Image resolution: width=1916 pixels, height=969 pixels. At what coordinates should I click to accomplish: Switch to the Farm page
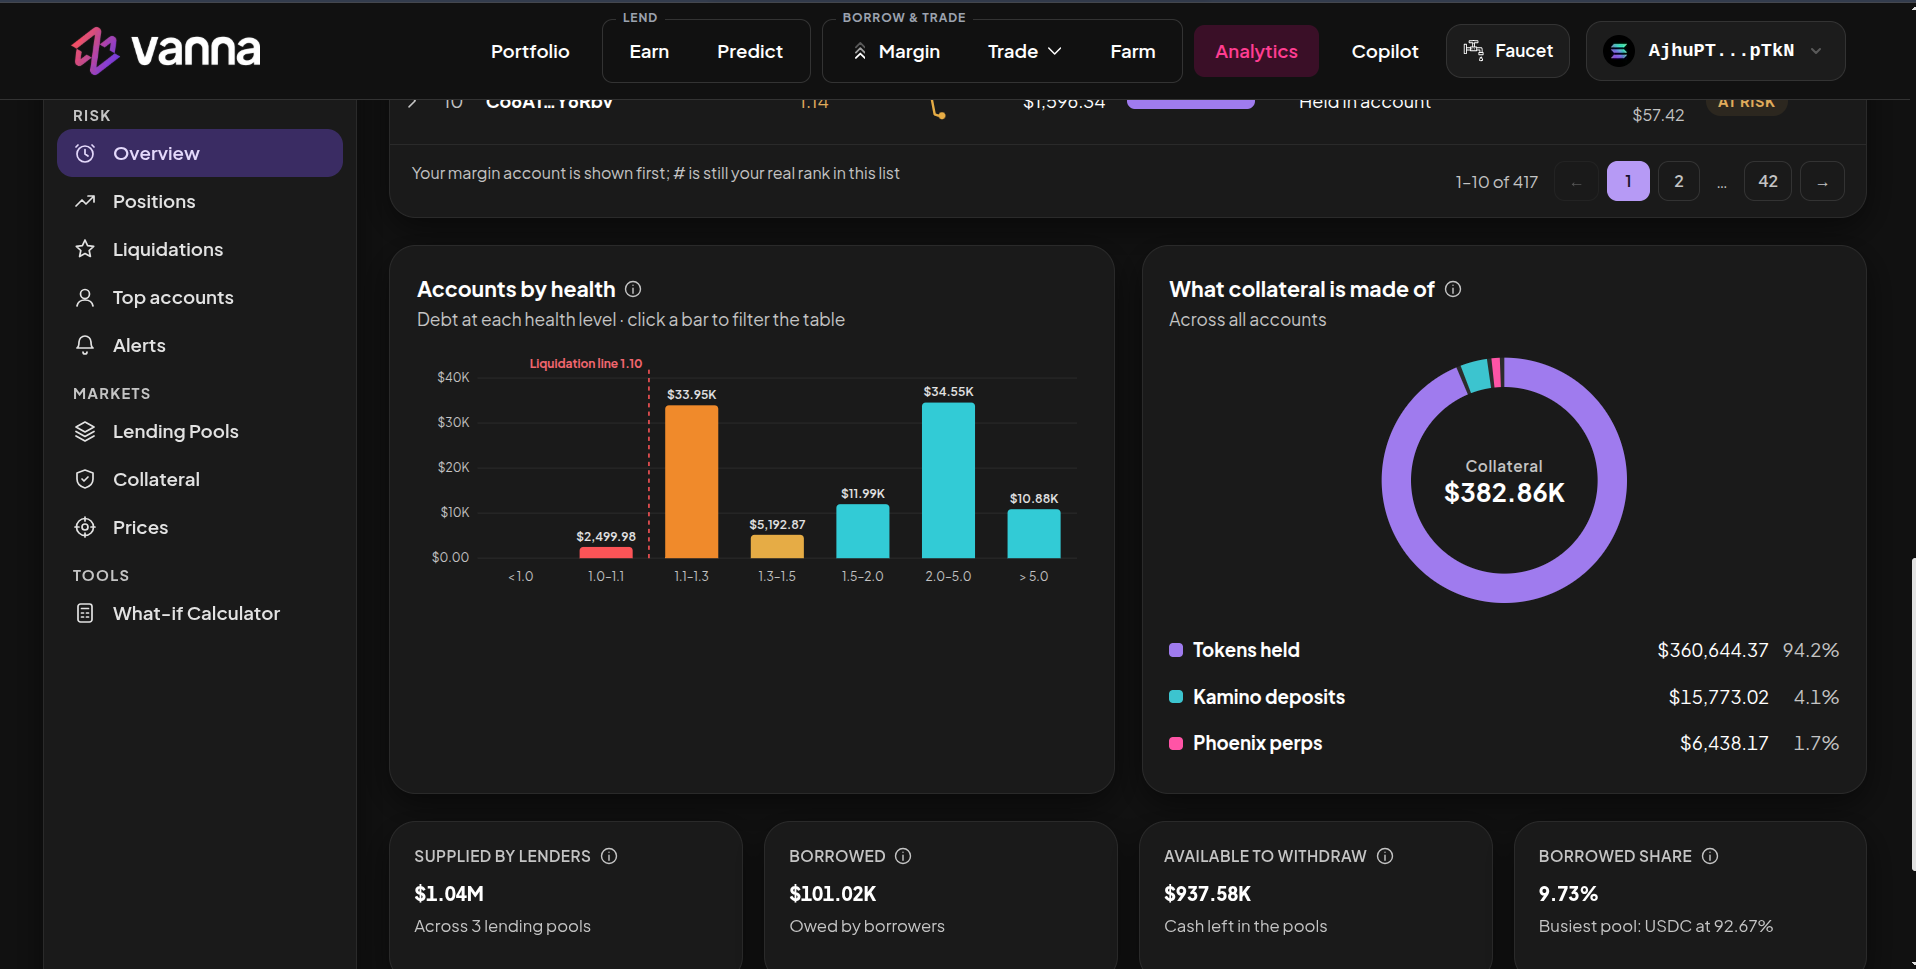pos(1133,51)
